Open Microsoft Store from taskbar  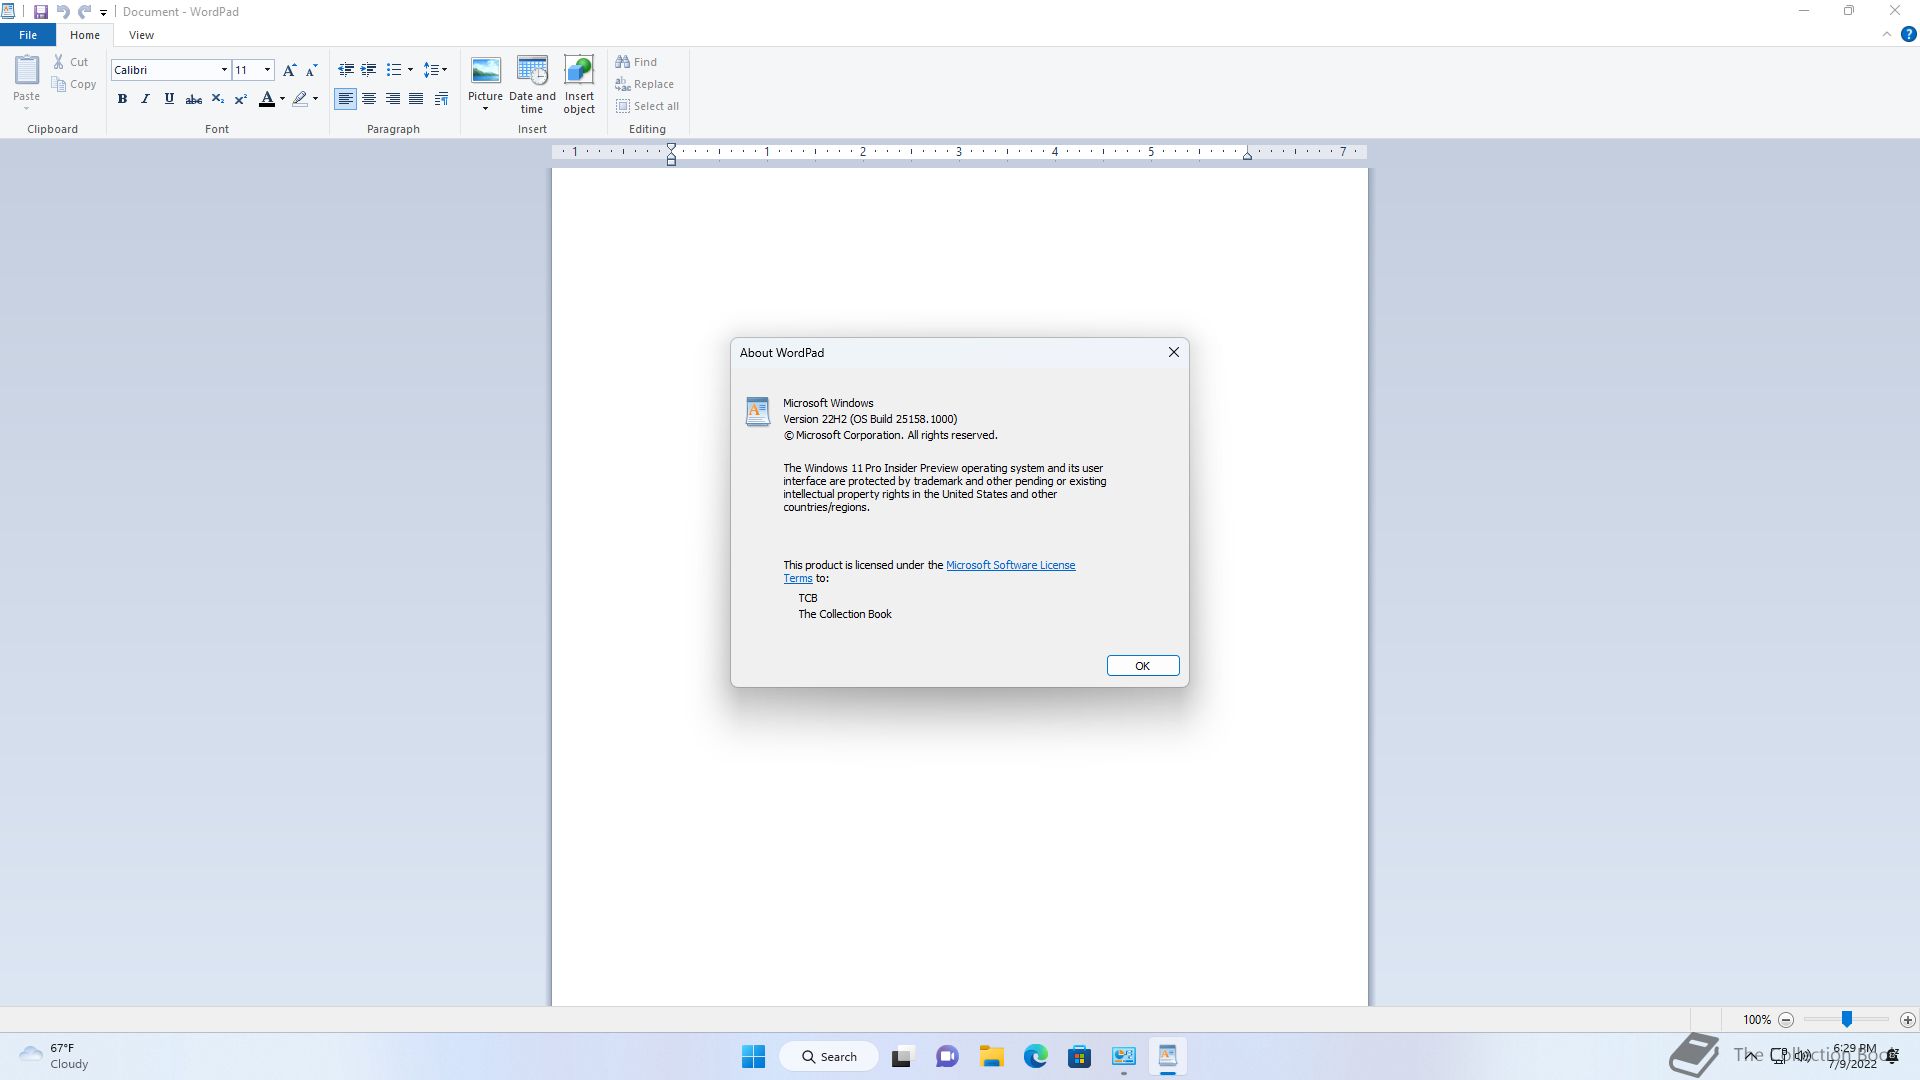tap(1079, 1057)
